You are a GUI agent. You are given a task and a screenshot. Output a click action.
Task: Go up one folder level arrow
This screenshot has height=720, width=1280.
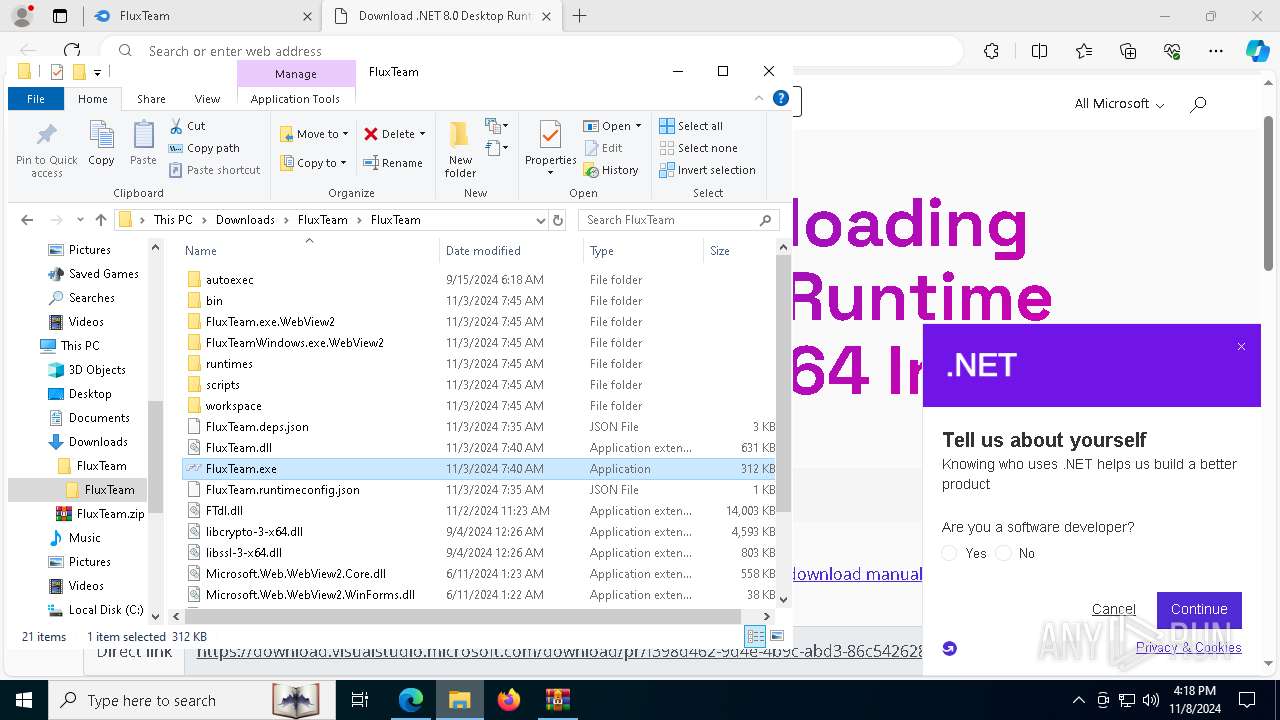click(100, 220)
